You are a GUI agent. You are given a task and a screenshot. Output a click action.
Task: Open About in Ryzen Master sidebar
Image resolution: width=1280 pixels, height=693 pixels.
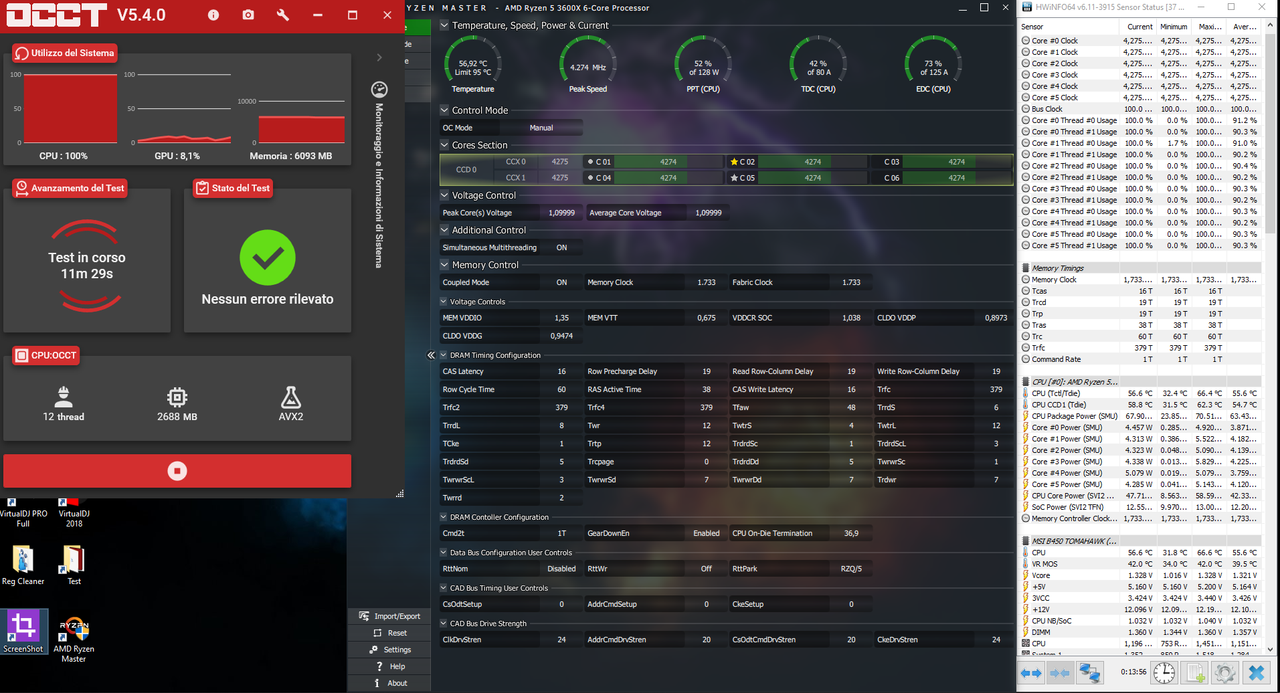pyautogui.click(x=388, y=683)
